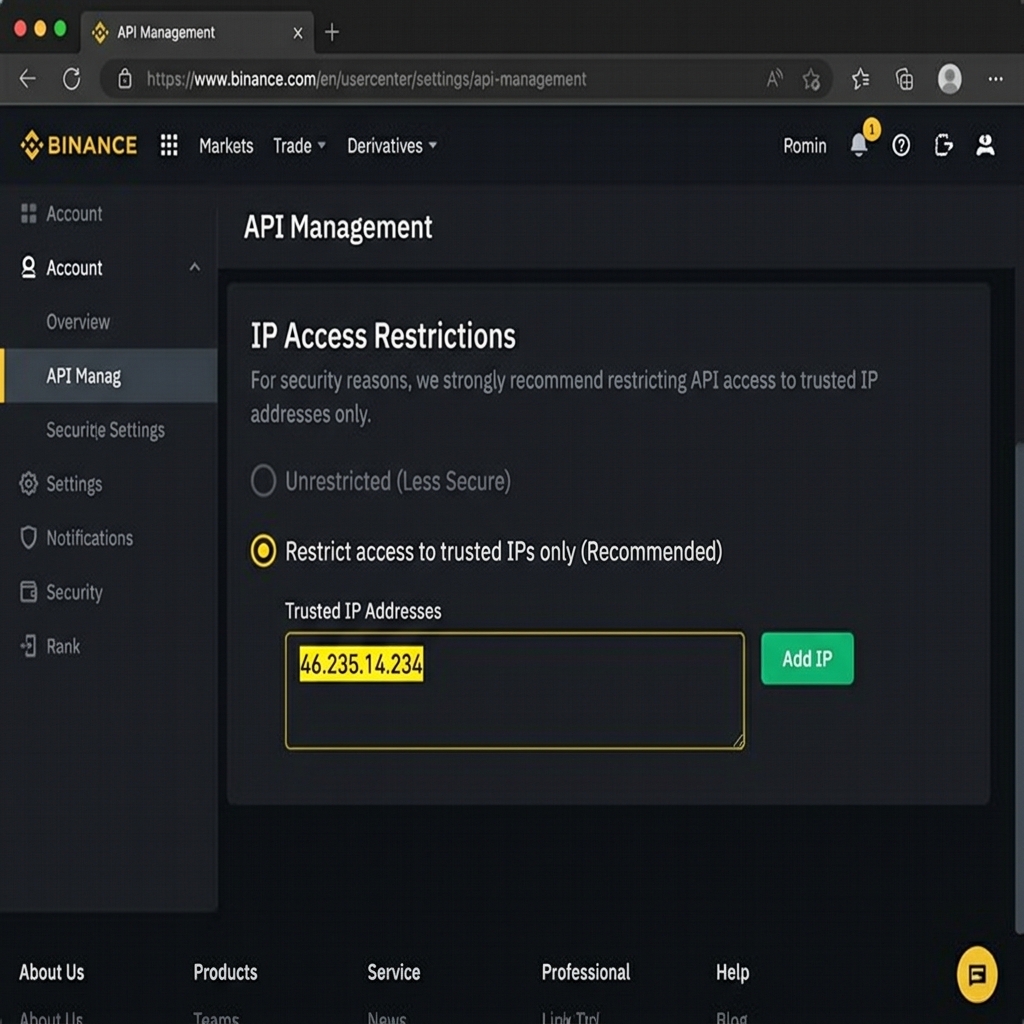This screenshot has width=1024, height=1024.
Task: Select Restrict access to trusted IPs radio
Action: [x=263, y=551]
